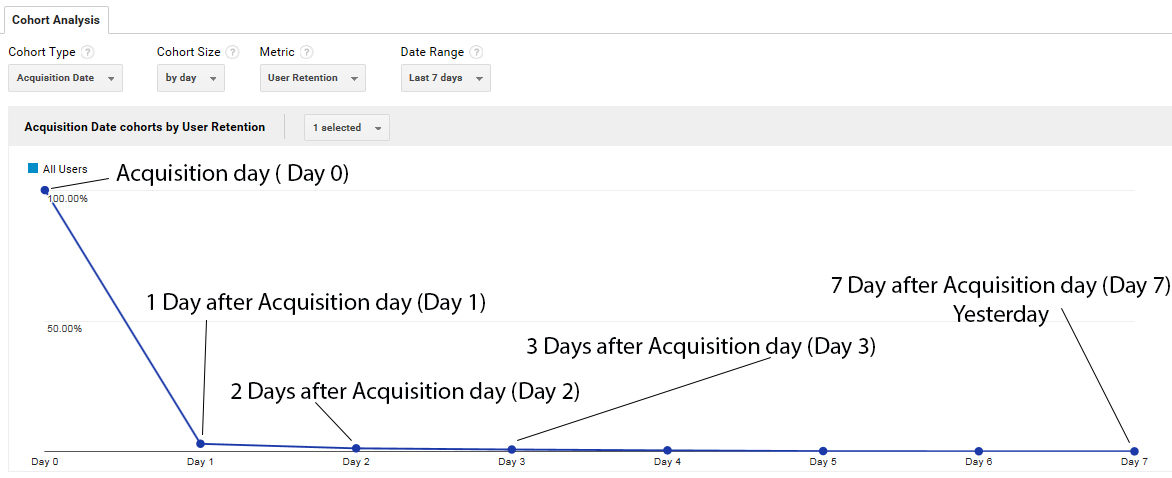Screen dimensions: 1172x478
Task: Open the Last 7 days date range dropdown
Action: (445, 78)
